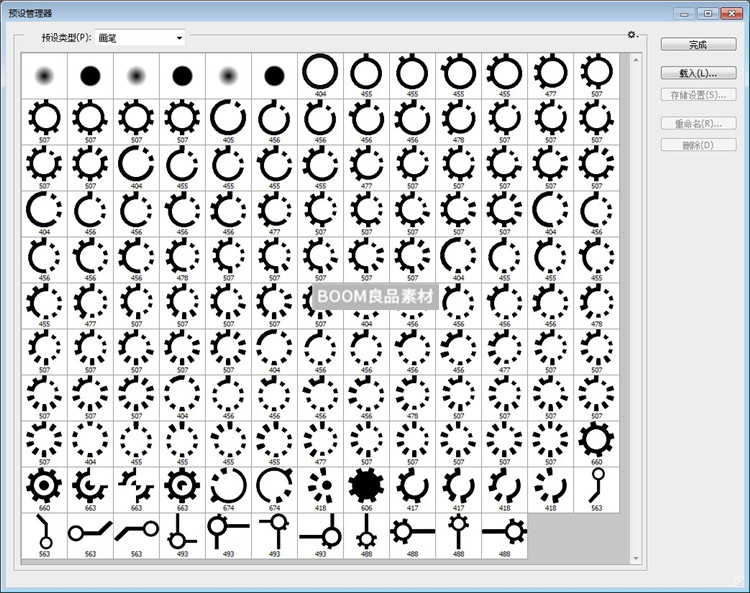
Task: Click the 重命名(R)... rename button
Action: point(697,124)
